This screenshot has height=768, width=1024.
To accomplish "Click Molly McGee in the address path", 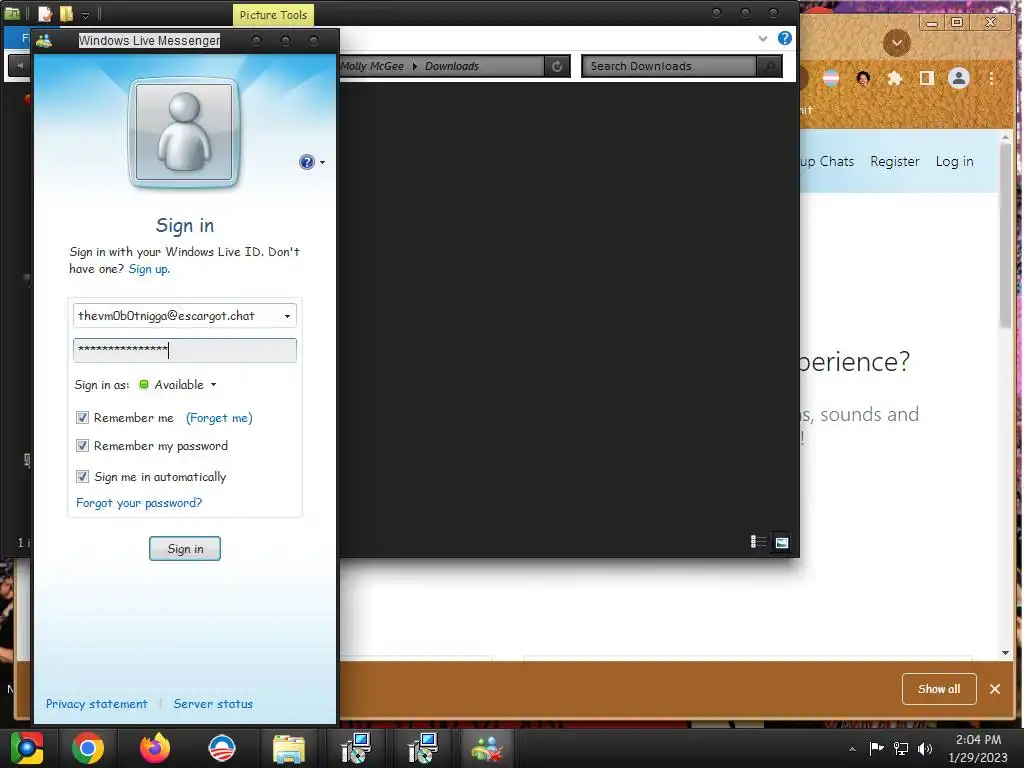I will click(x=372, y=66).
